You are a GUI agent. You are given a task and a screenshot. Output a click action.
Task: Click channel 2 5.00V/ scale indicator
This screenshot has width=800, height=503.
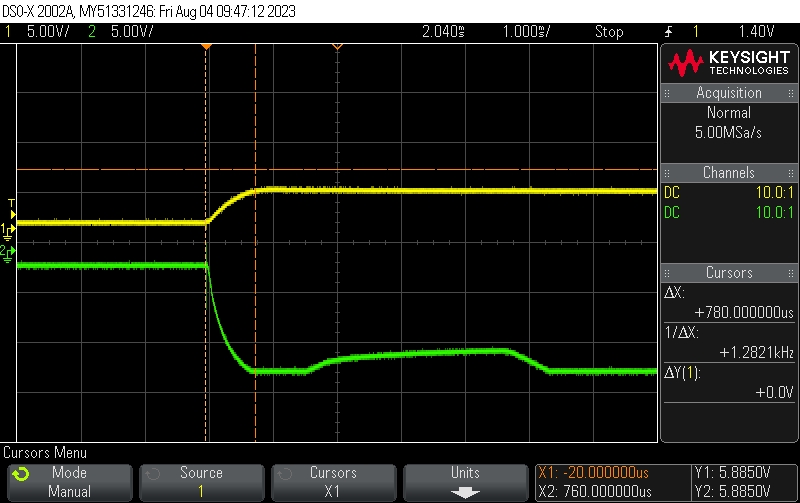click(125, 31)
